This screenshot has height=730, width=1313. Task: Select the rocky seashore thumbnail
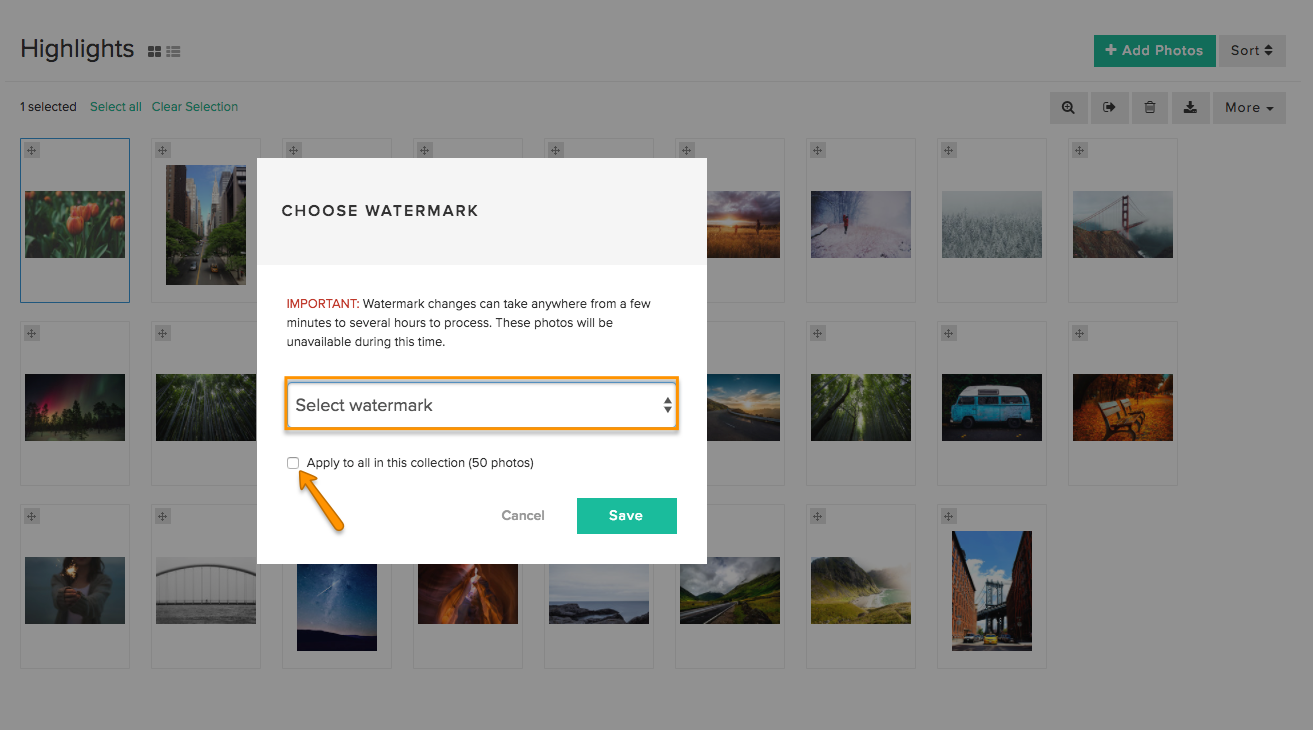coord(599,594)
